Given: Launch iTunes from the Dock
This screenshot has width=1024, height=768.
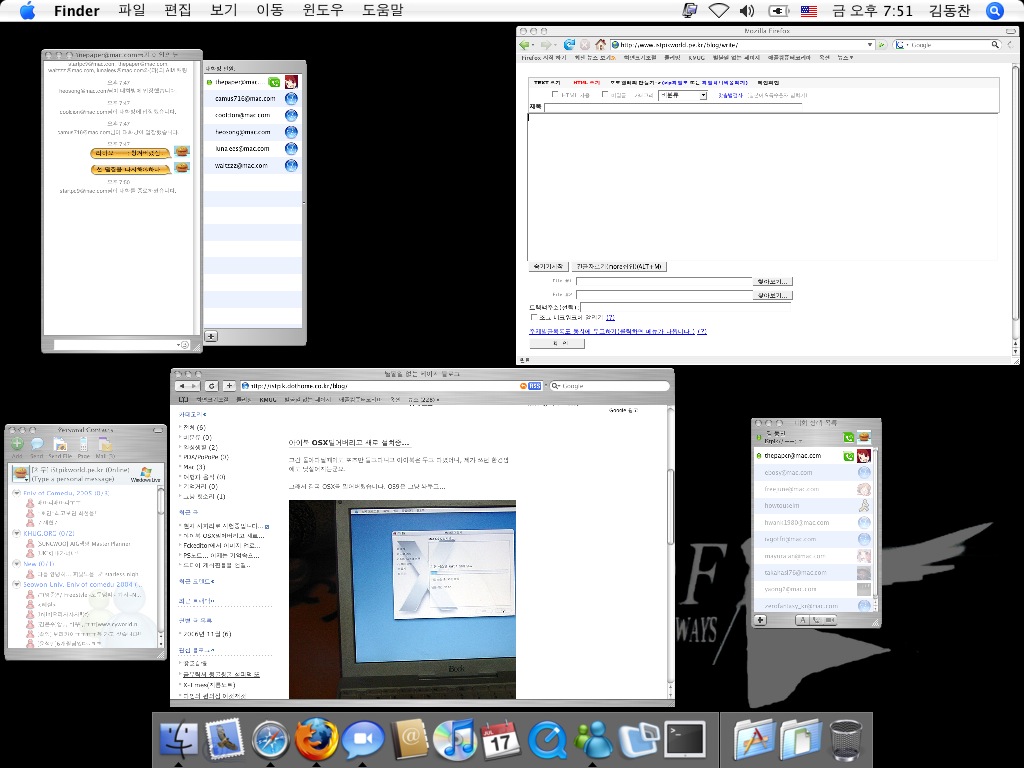Looking at the screenshot, I should pos(457,741).
